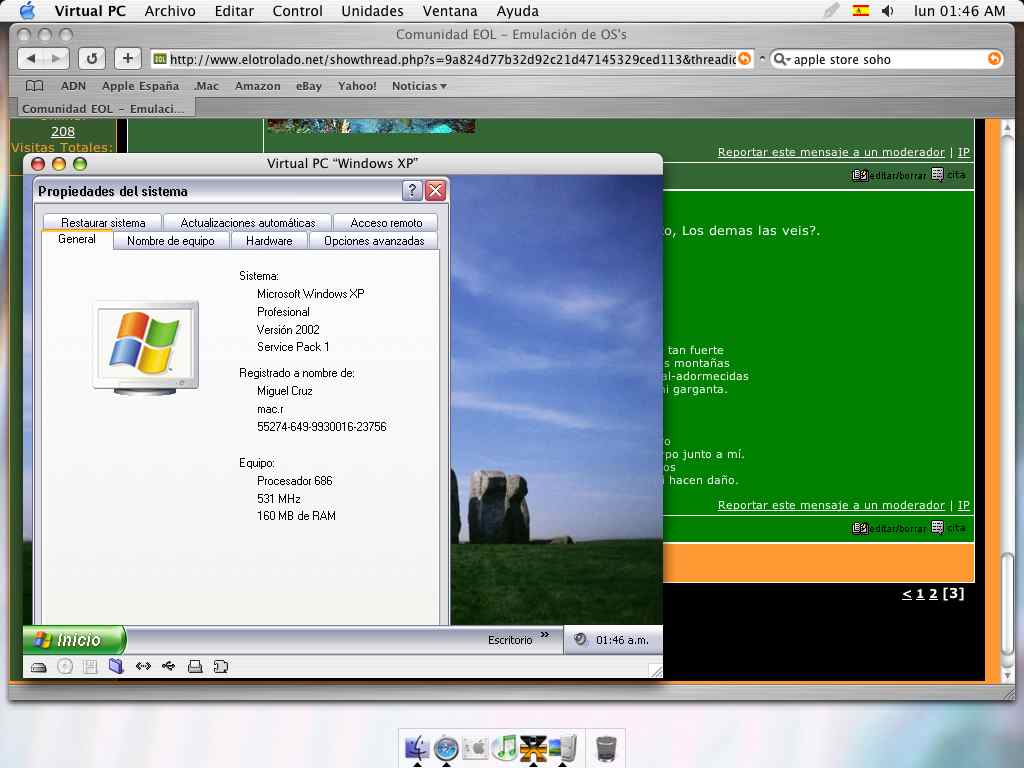Click second Reportar este mensaje a un moderador link
Viewport: 1024px width, 768px height.
point(831,505)
